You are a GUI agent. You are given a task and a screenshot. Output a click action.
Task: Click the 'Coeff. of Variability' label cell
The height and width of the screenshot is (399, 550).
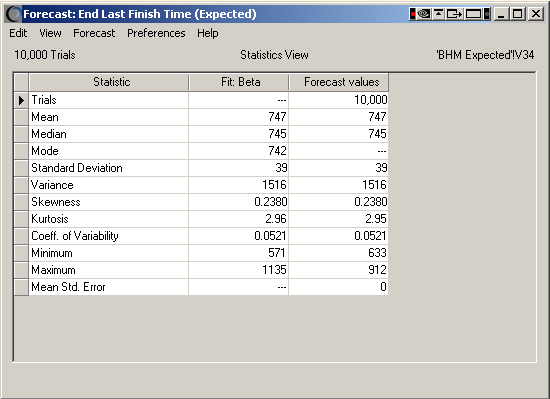(x=109, y=236)
